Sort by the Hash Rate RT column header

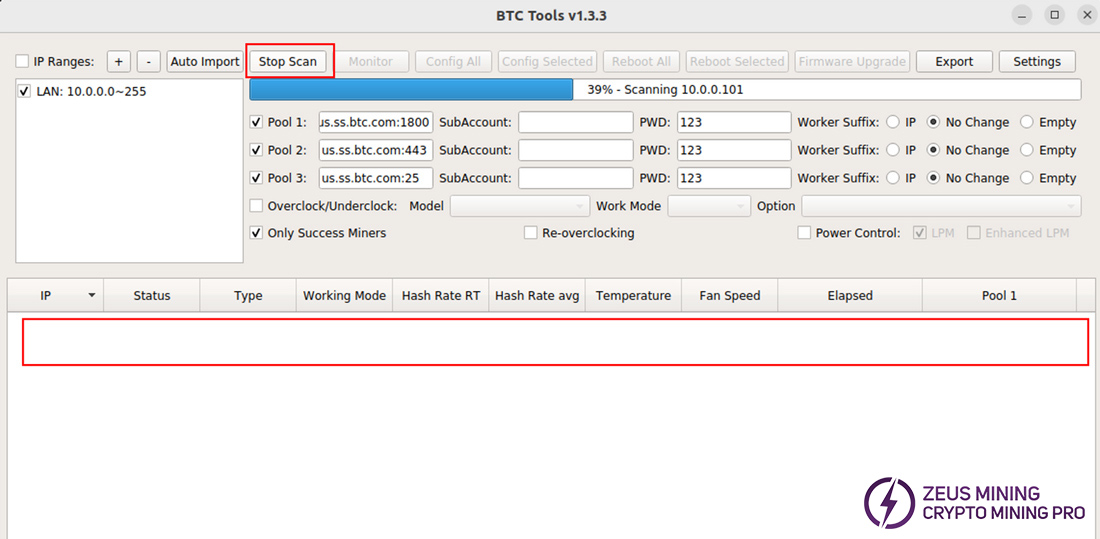point(441,296)
